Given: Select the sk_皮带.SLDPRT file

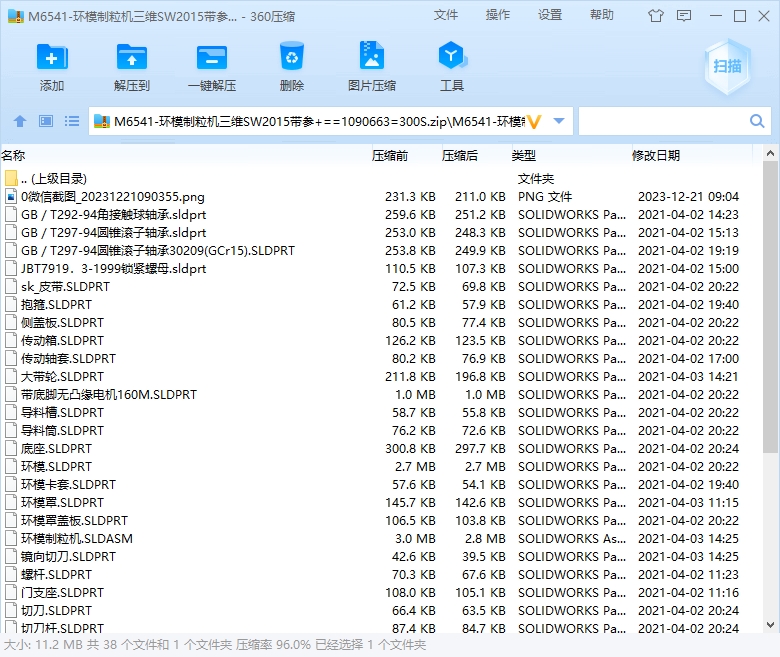Looking at the screenshot, I should click(381, 286).
